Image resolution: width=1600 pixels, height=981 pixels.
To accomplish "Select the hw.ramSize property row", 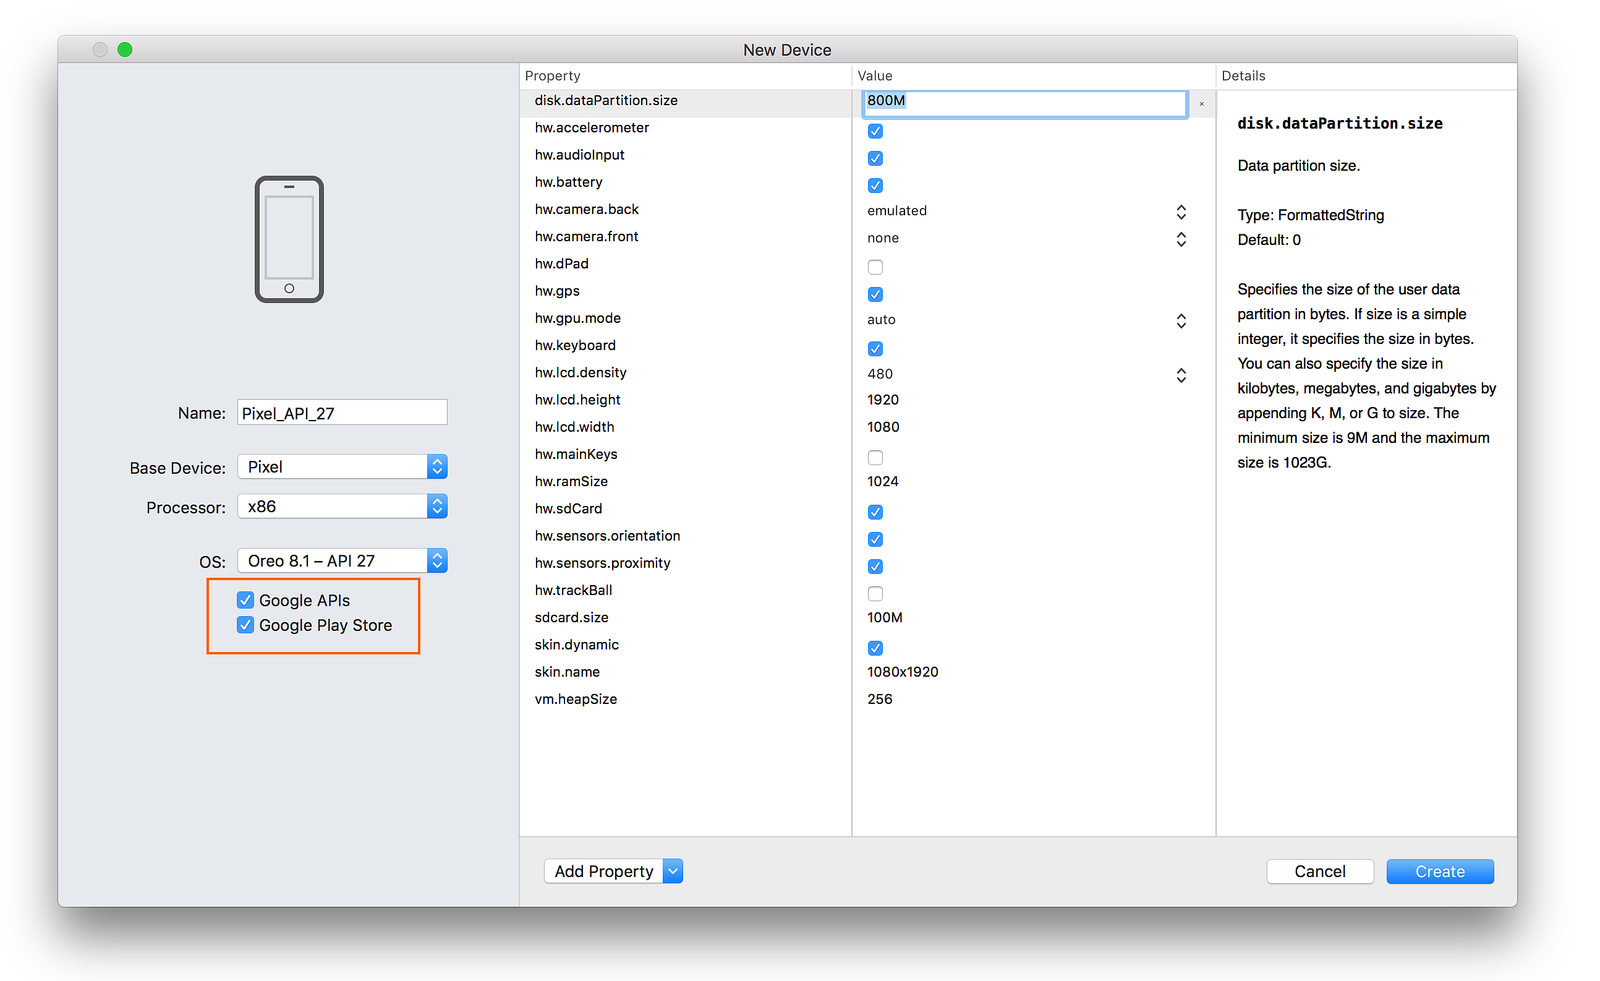I will pos(571,482).
